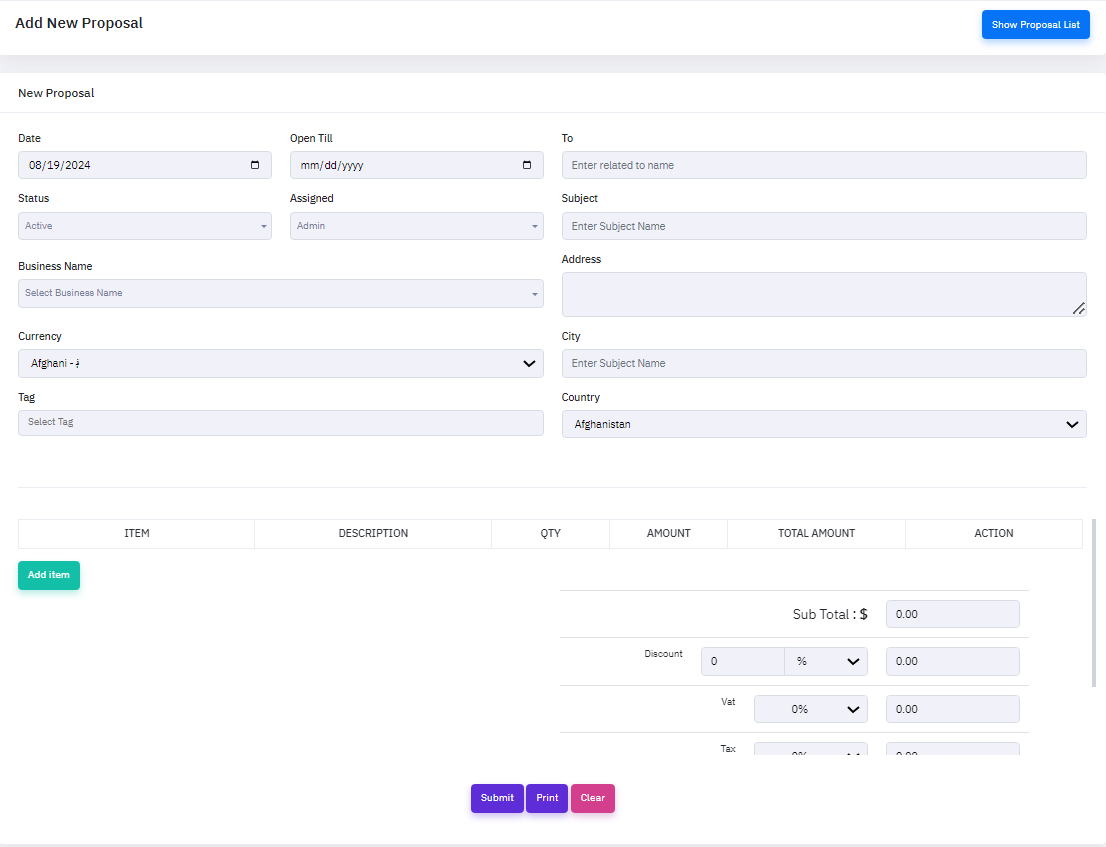Screen dimensions: 1106x847
Task: Open the Open Till calendar picker icon
Action: click(x=527, y=165)
